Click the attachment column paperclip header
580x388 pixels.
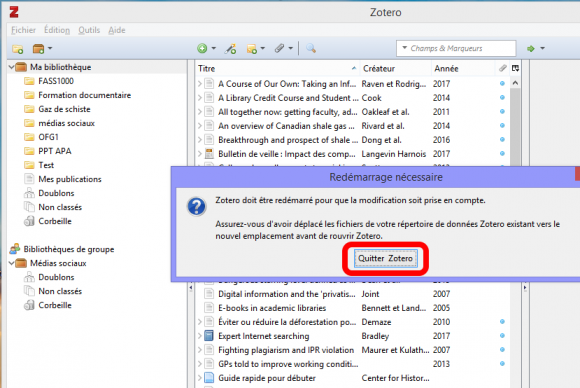pos(502,68)
